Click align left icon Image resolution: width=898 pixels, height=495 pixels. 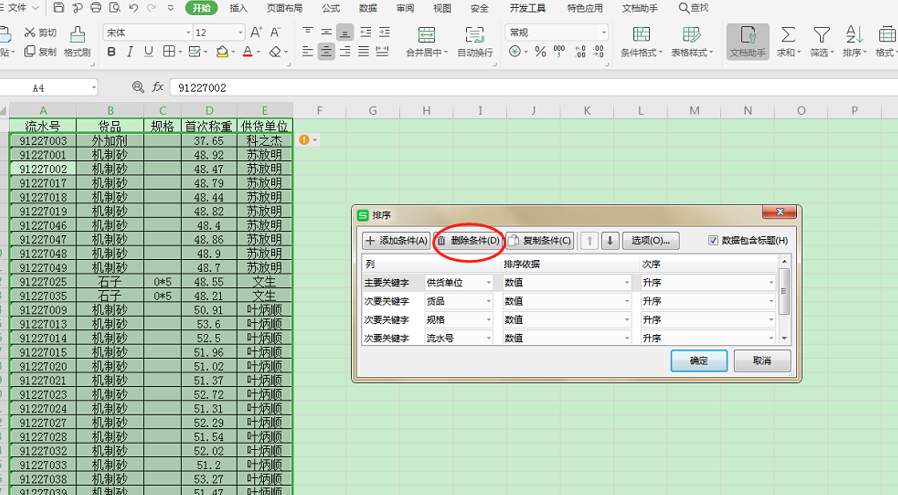coord(308,52)
